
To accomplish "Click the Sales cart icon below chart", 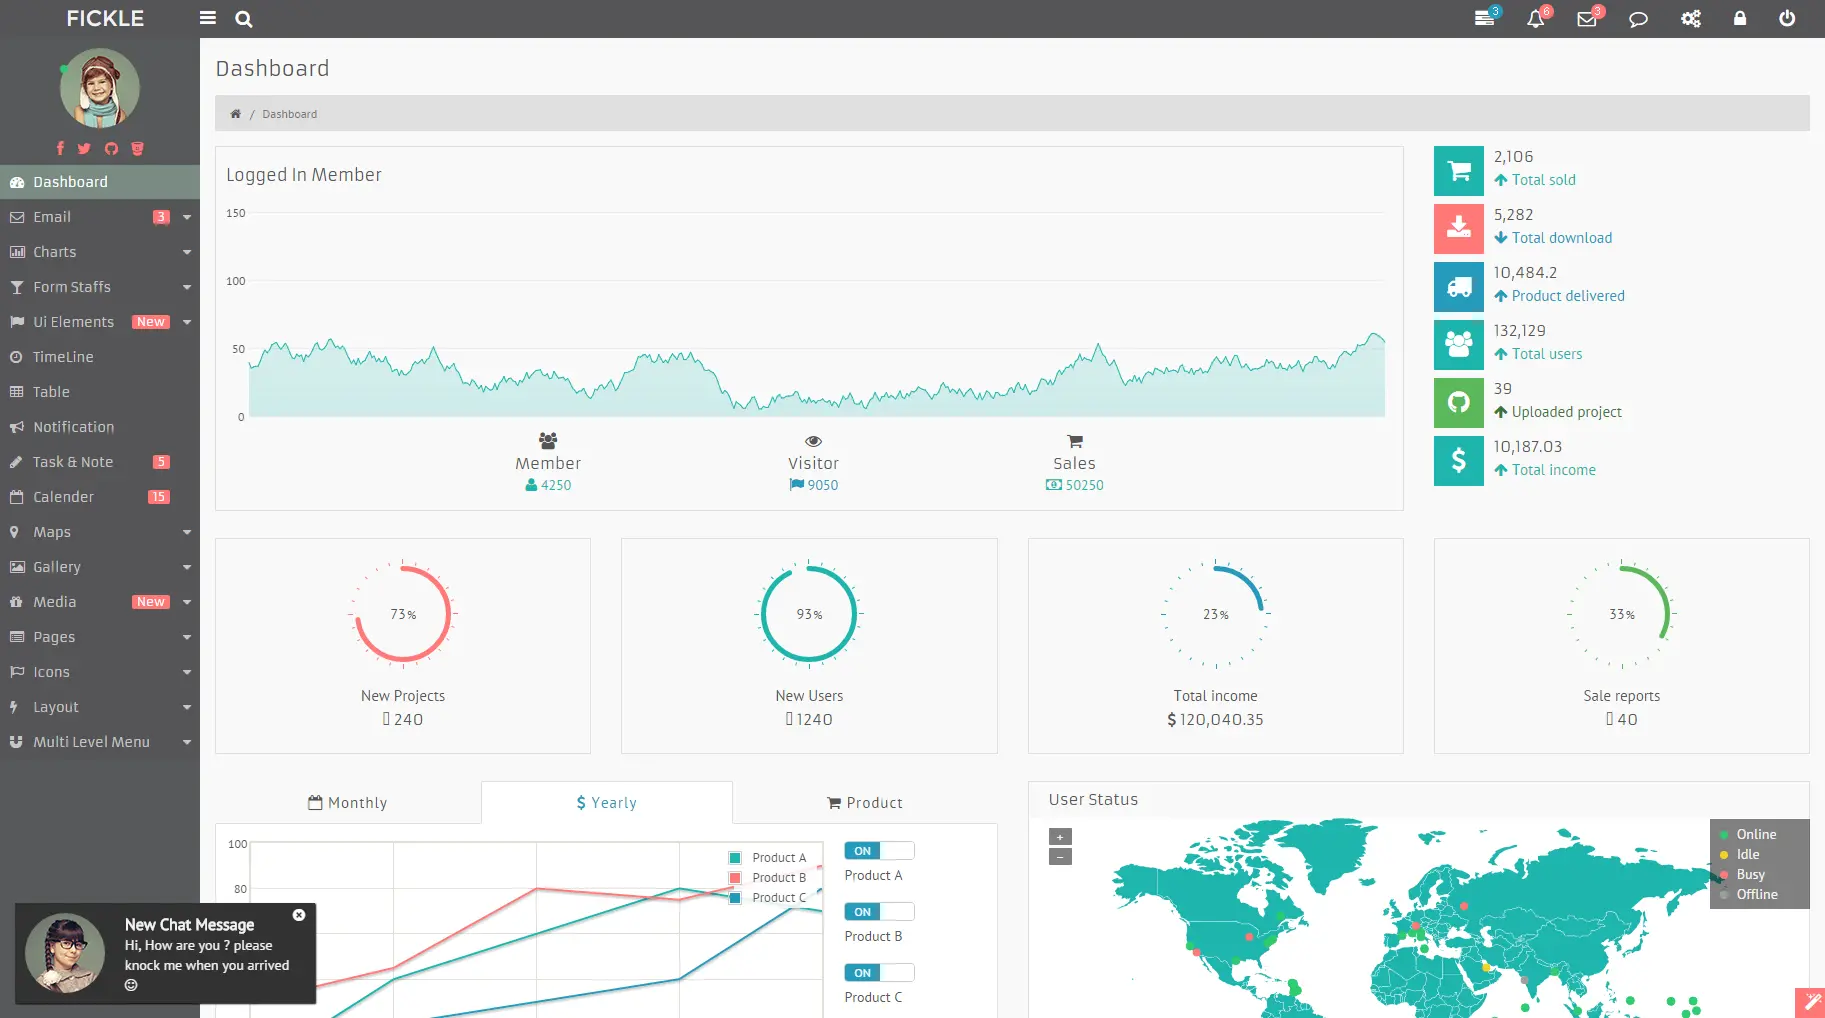I will tap(1075, 441).
